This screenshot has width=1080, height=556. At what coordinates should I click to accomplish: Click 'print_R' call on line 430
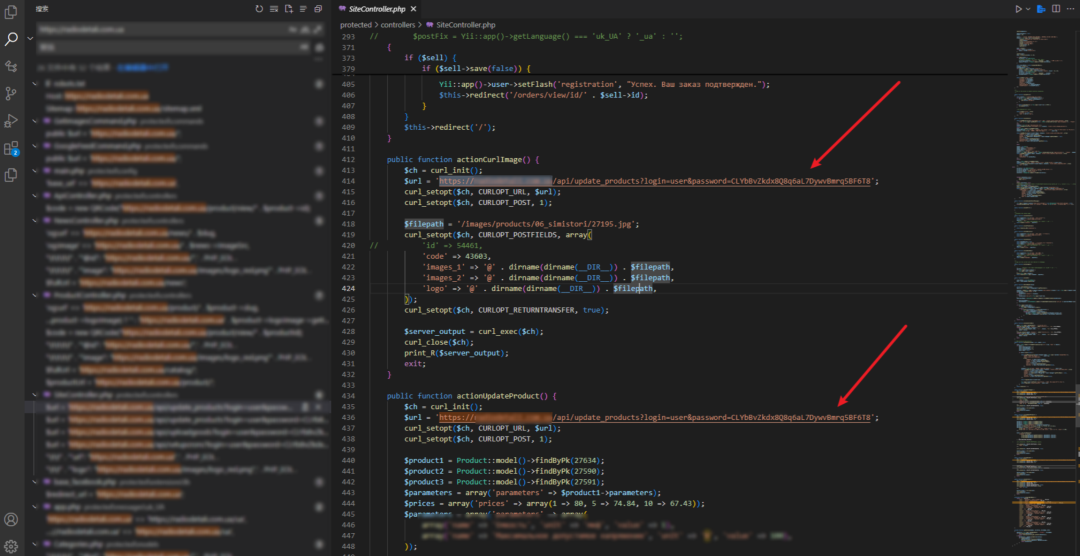419,353
